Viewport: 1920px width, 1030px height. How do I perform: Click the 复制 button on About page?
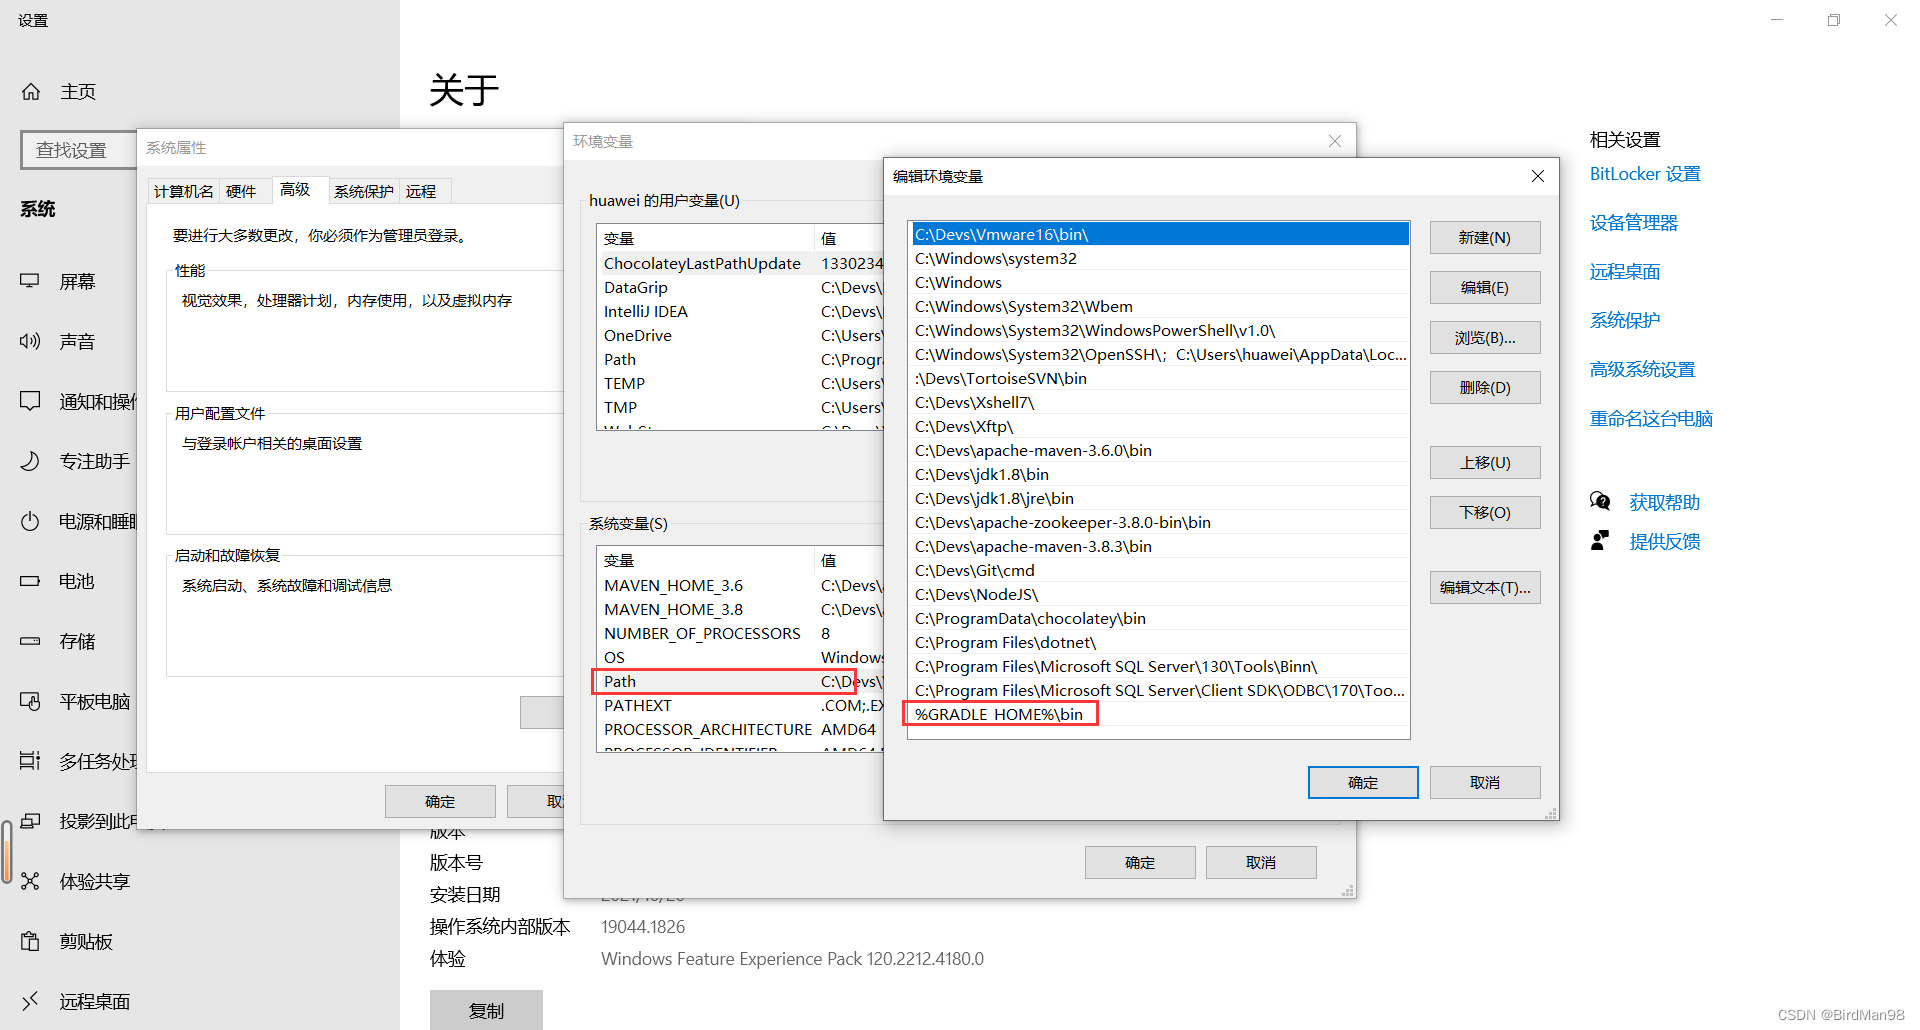pos(486,1010)
